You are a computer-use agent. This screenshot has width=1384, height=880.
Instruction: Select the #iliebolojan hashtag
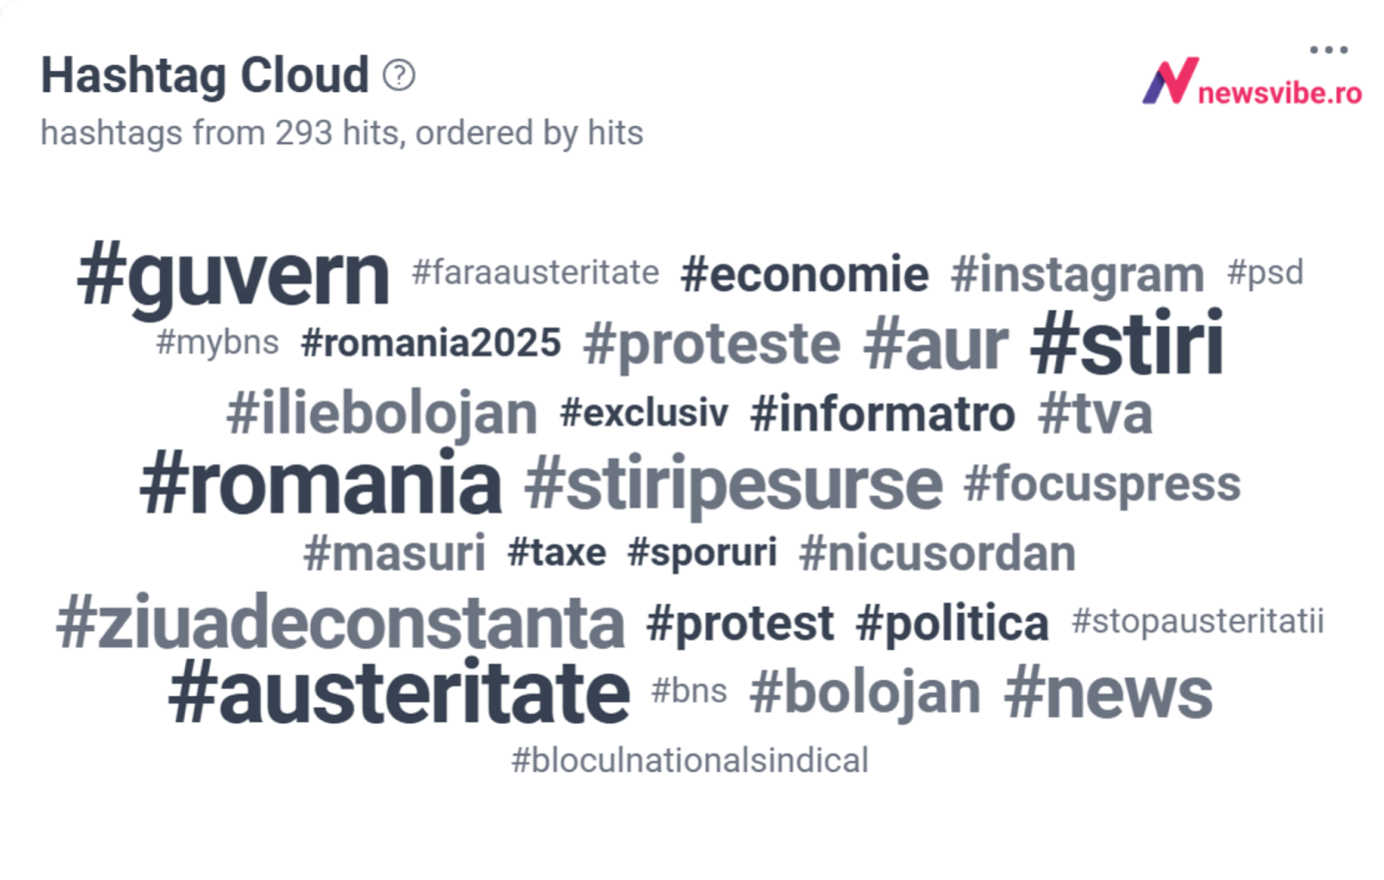[x=382, y=415]
